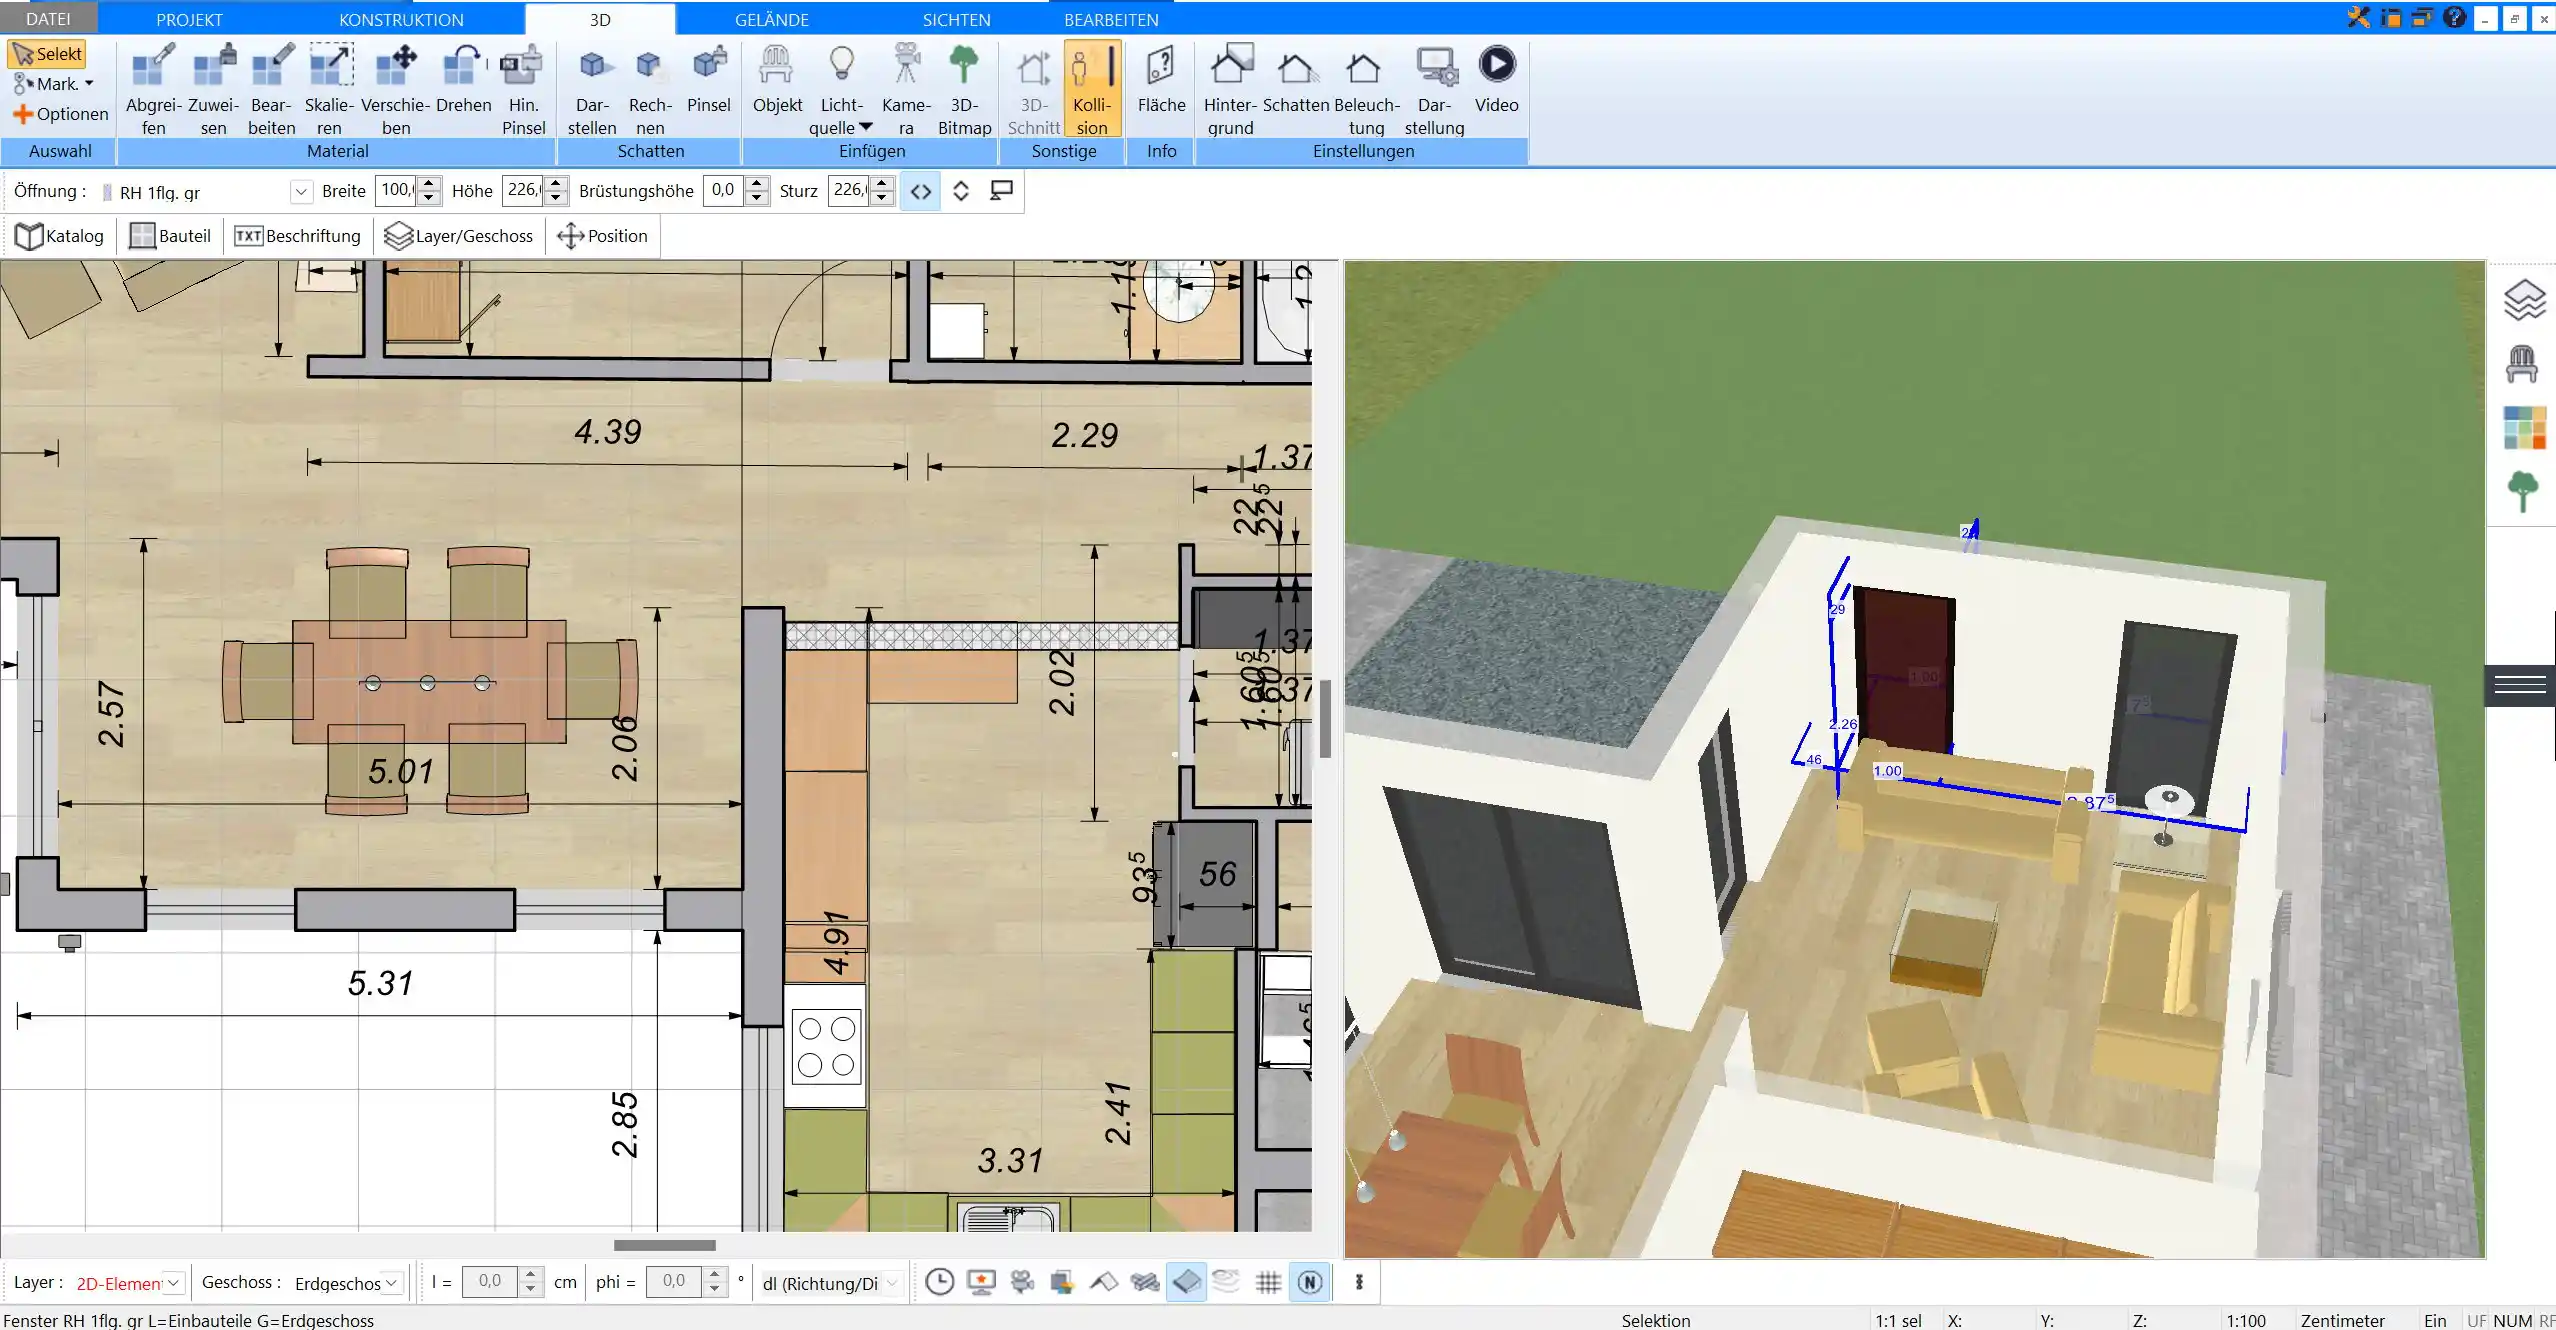Toggle the beams icon in bottom toolbar
The height and width of the screenshot is (1330, 2556).
1144,1282
